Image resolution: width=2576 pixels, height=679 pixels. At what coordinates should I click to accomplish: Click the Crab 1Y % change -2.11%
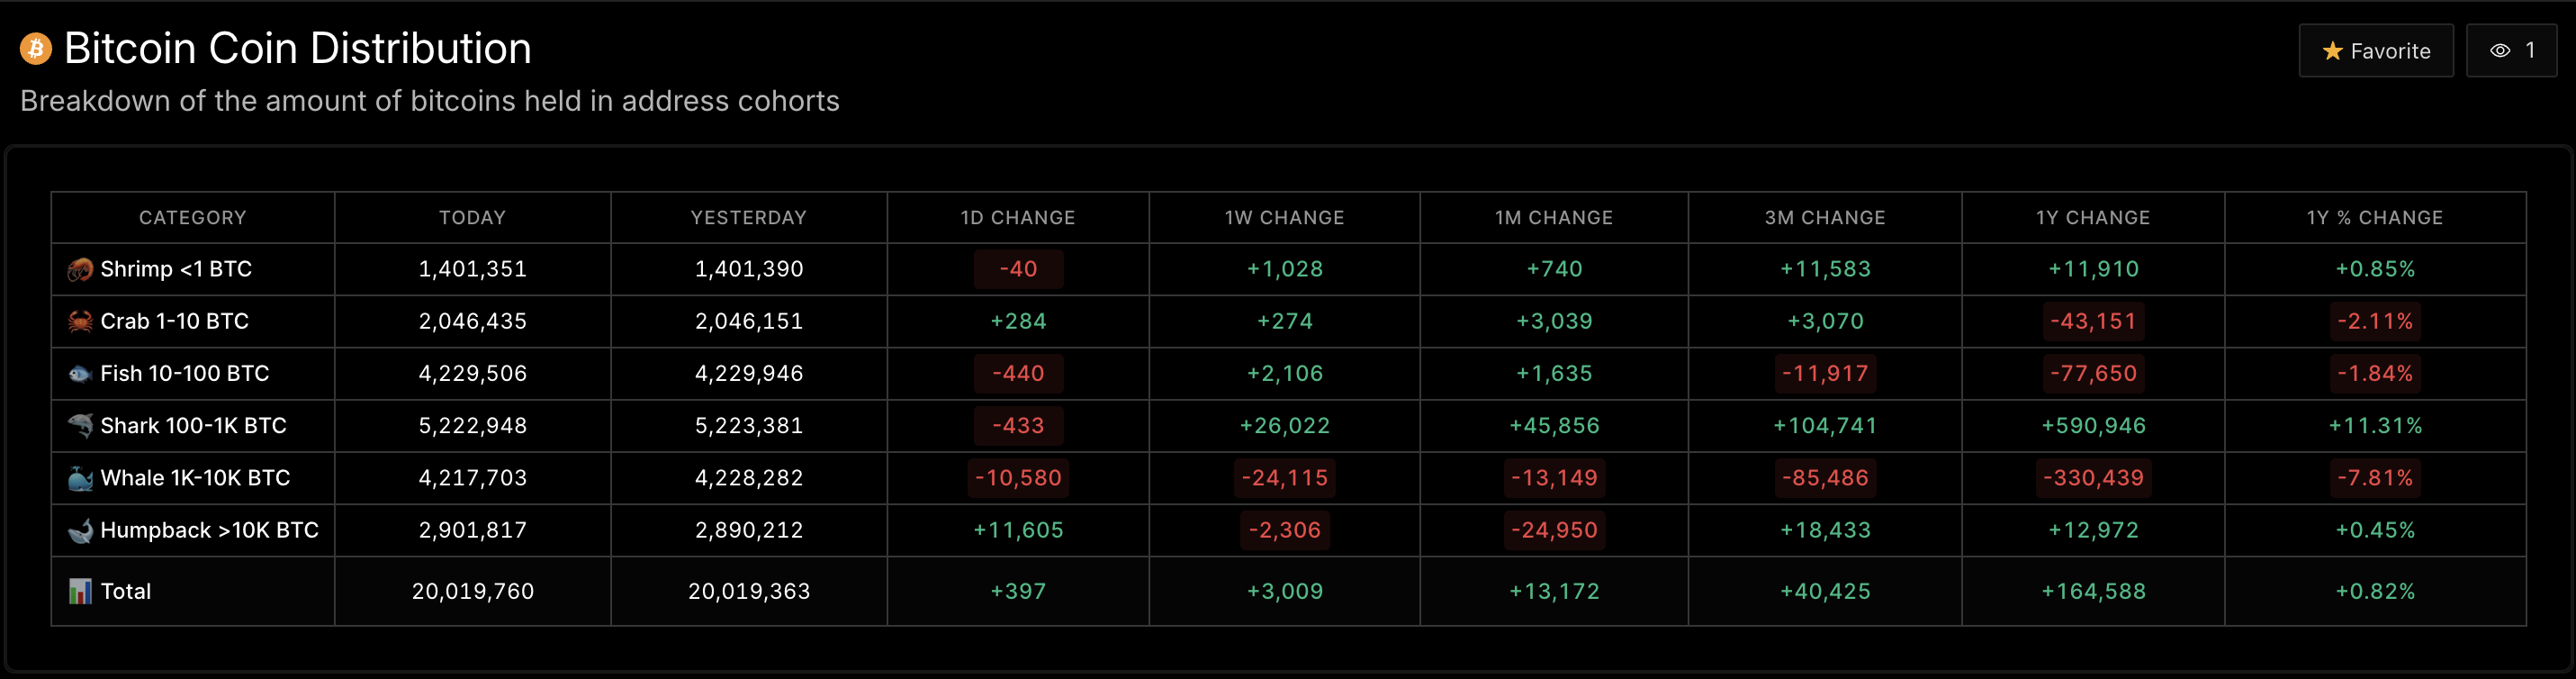tap(2374, 322)
